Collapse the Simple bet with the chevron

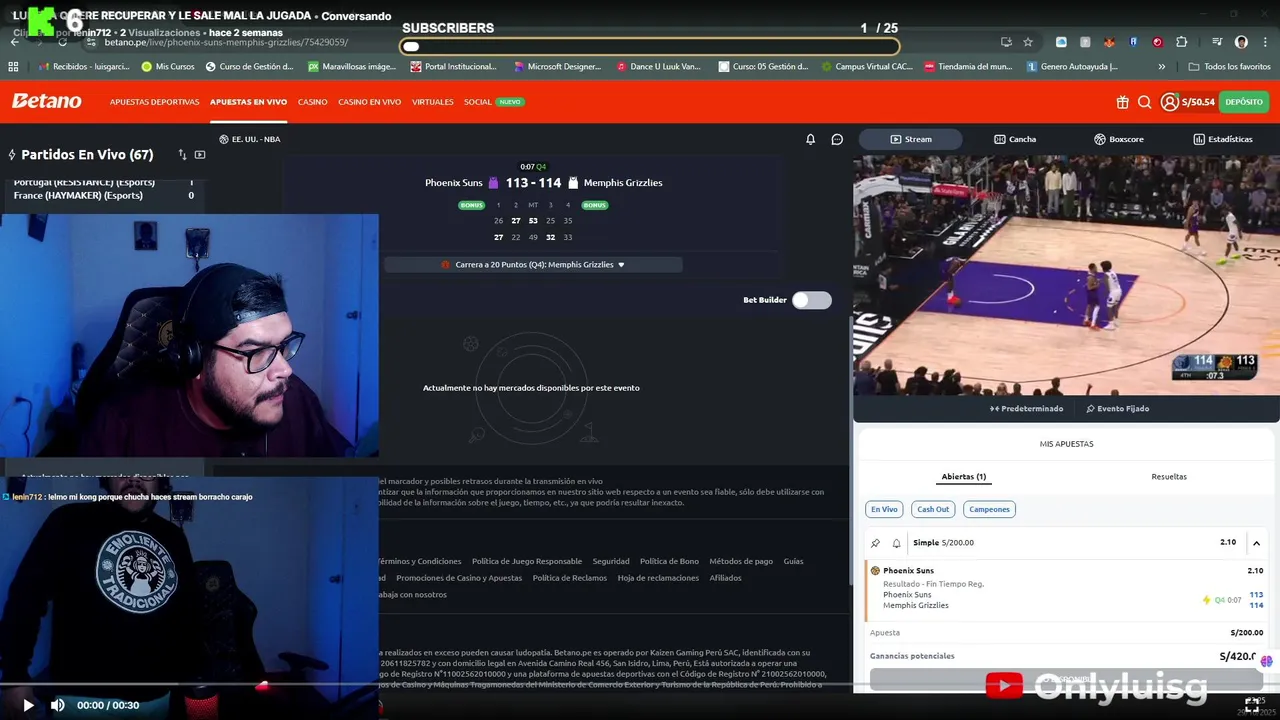point(1256,543)
